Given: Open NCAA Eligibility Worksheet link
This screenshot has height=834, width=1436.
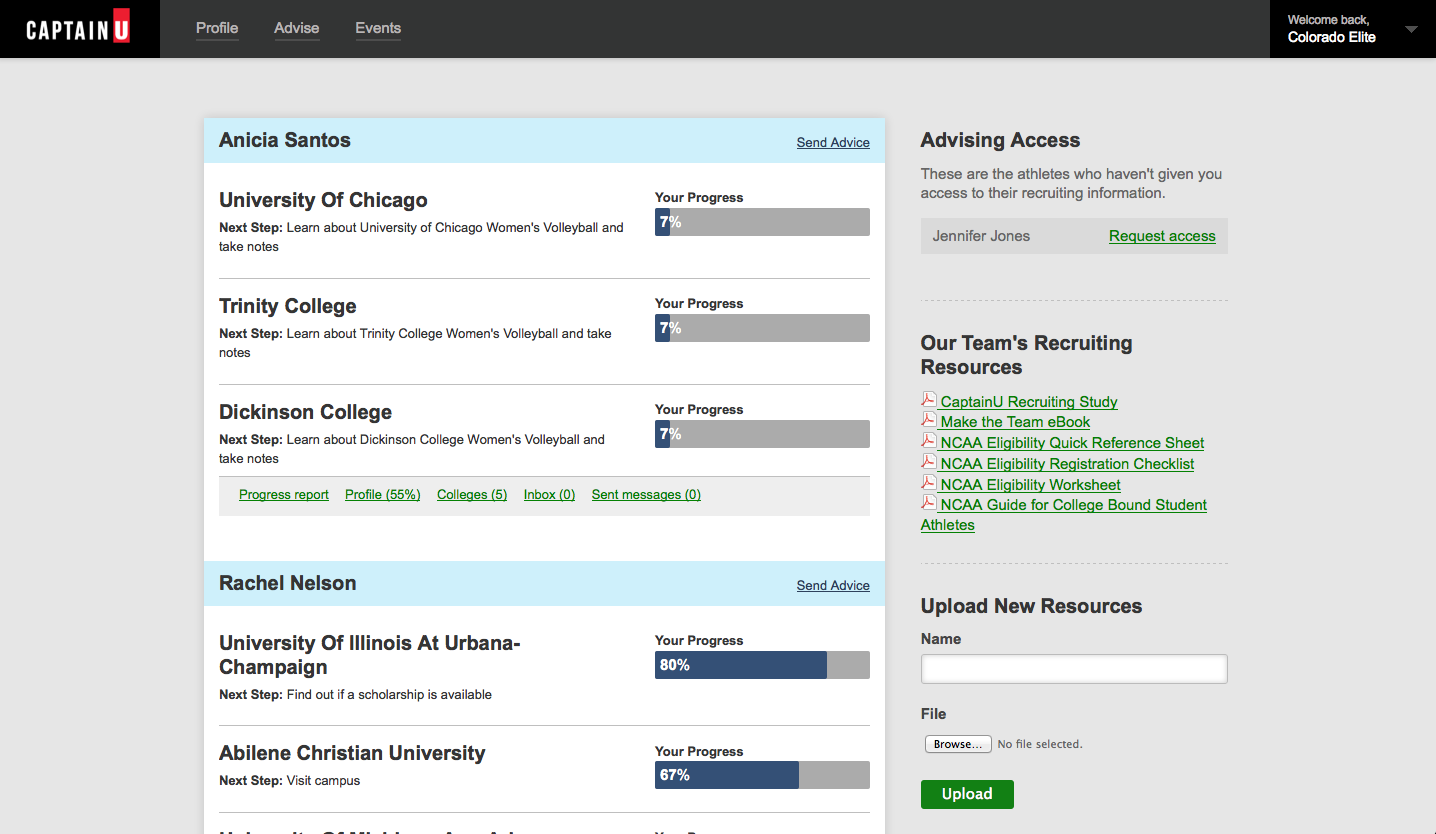Looking at the screenshot, I should click(1030, 485).
